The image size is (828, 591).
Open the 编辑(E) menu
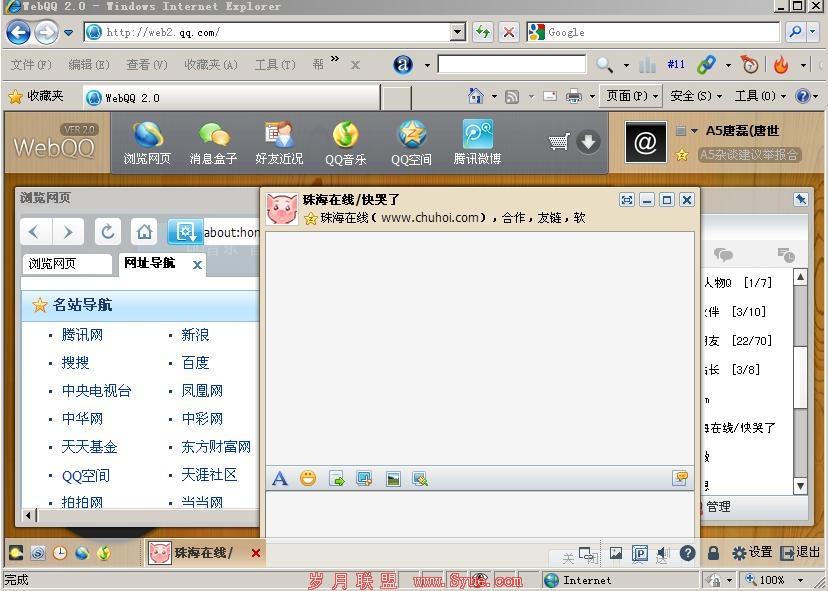89,64
